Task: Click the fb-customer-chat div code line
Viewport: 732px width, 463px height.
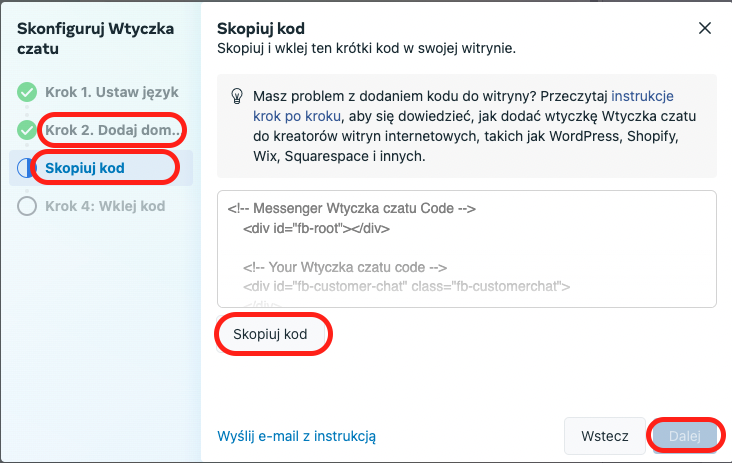Action: (x=406, y=287)
